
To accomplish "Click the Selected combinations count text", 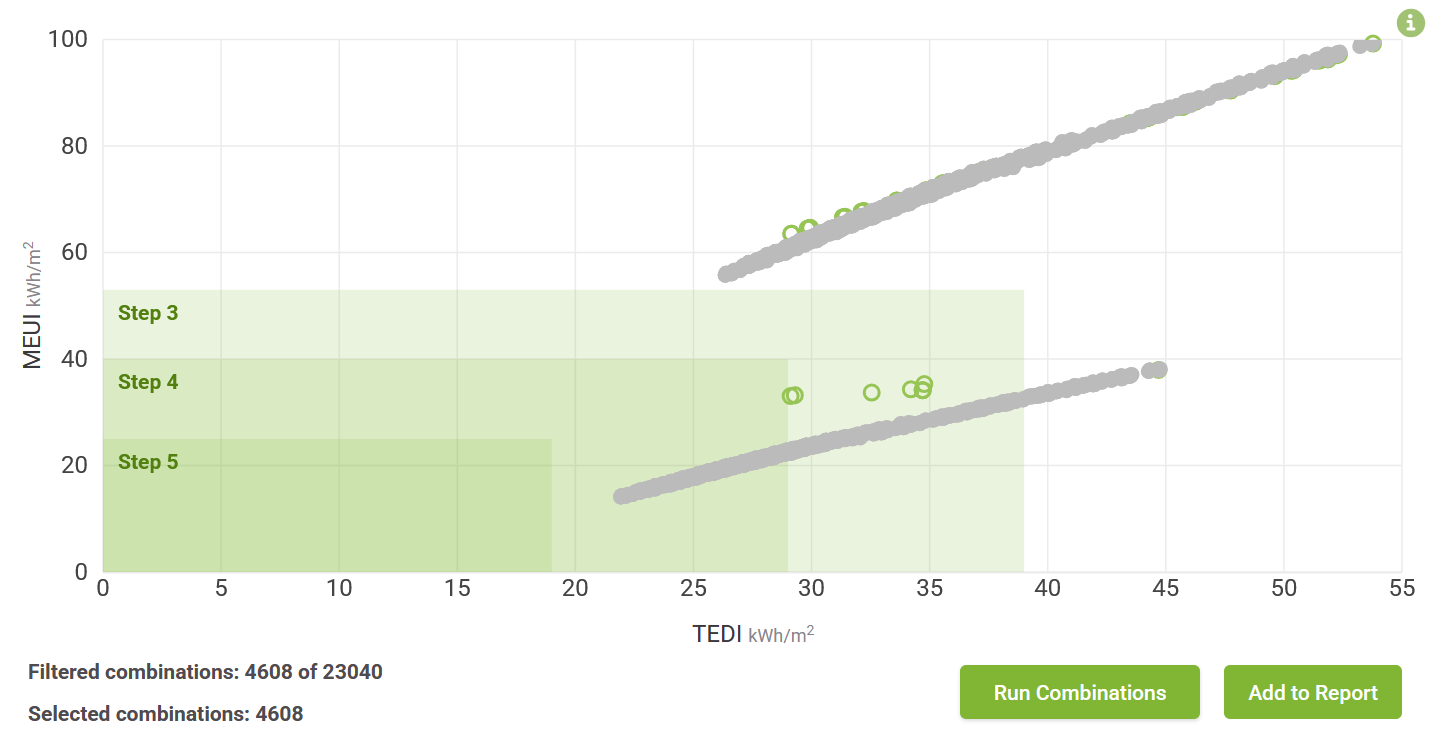I will pyautogui.click(x=165, y=714).
